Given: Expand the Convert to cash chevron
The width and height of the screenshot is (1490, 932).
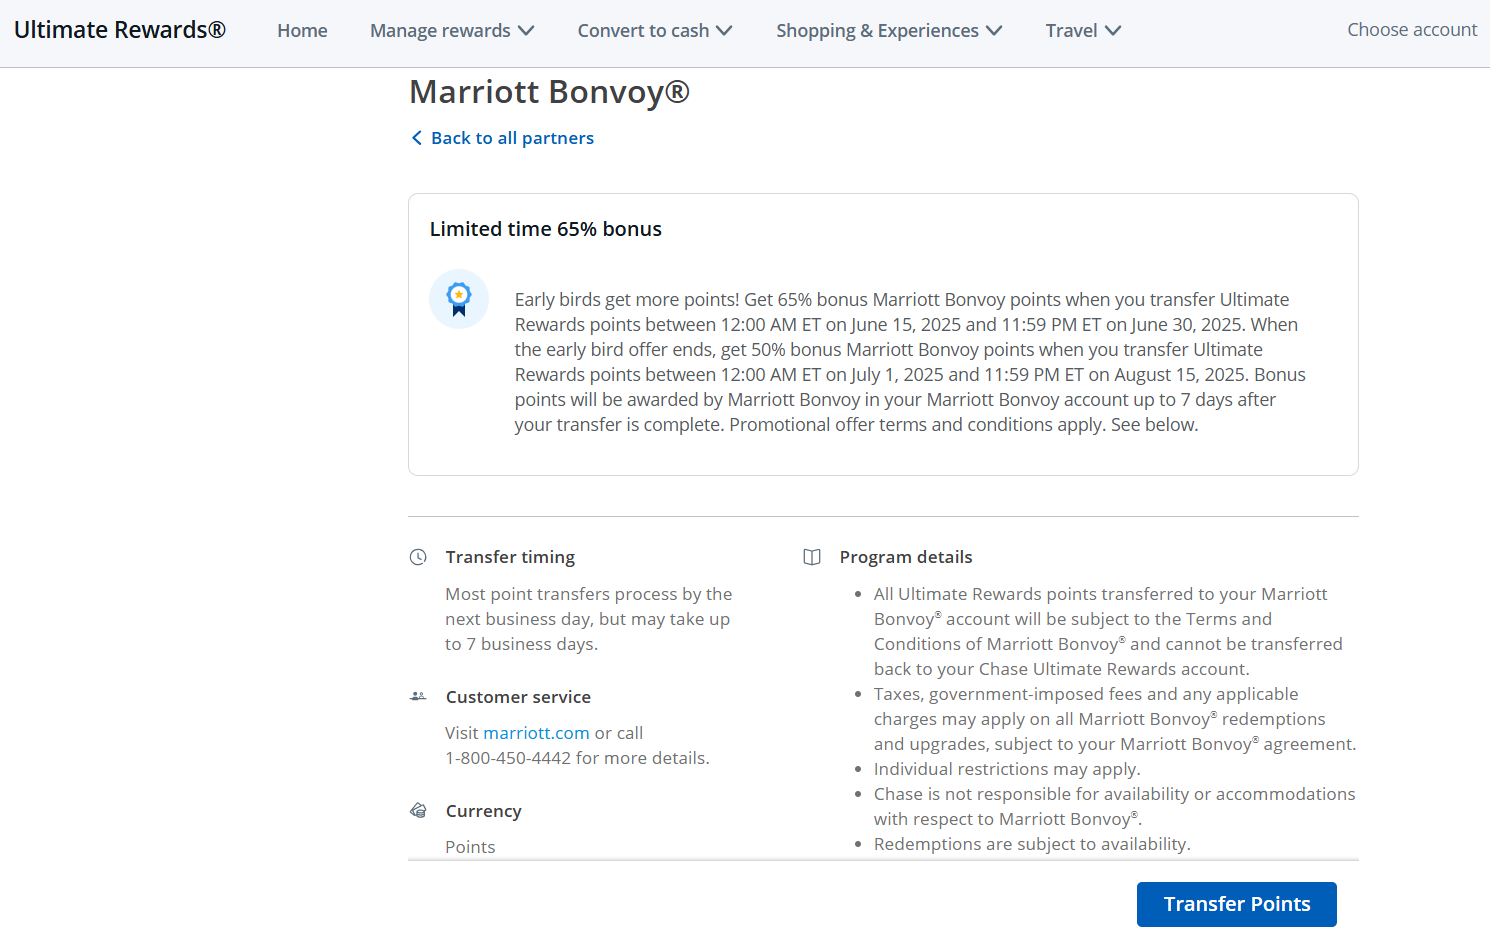Looking at the screenshot, I should point(724,31).
